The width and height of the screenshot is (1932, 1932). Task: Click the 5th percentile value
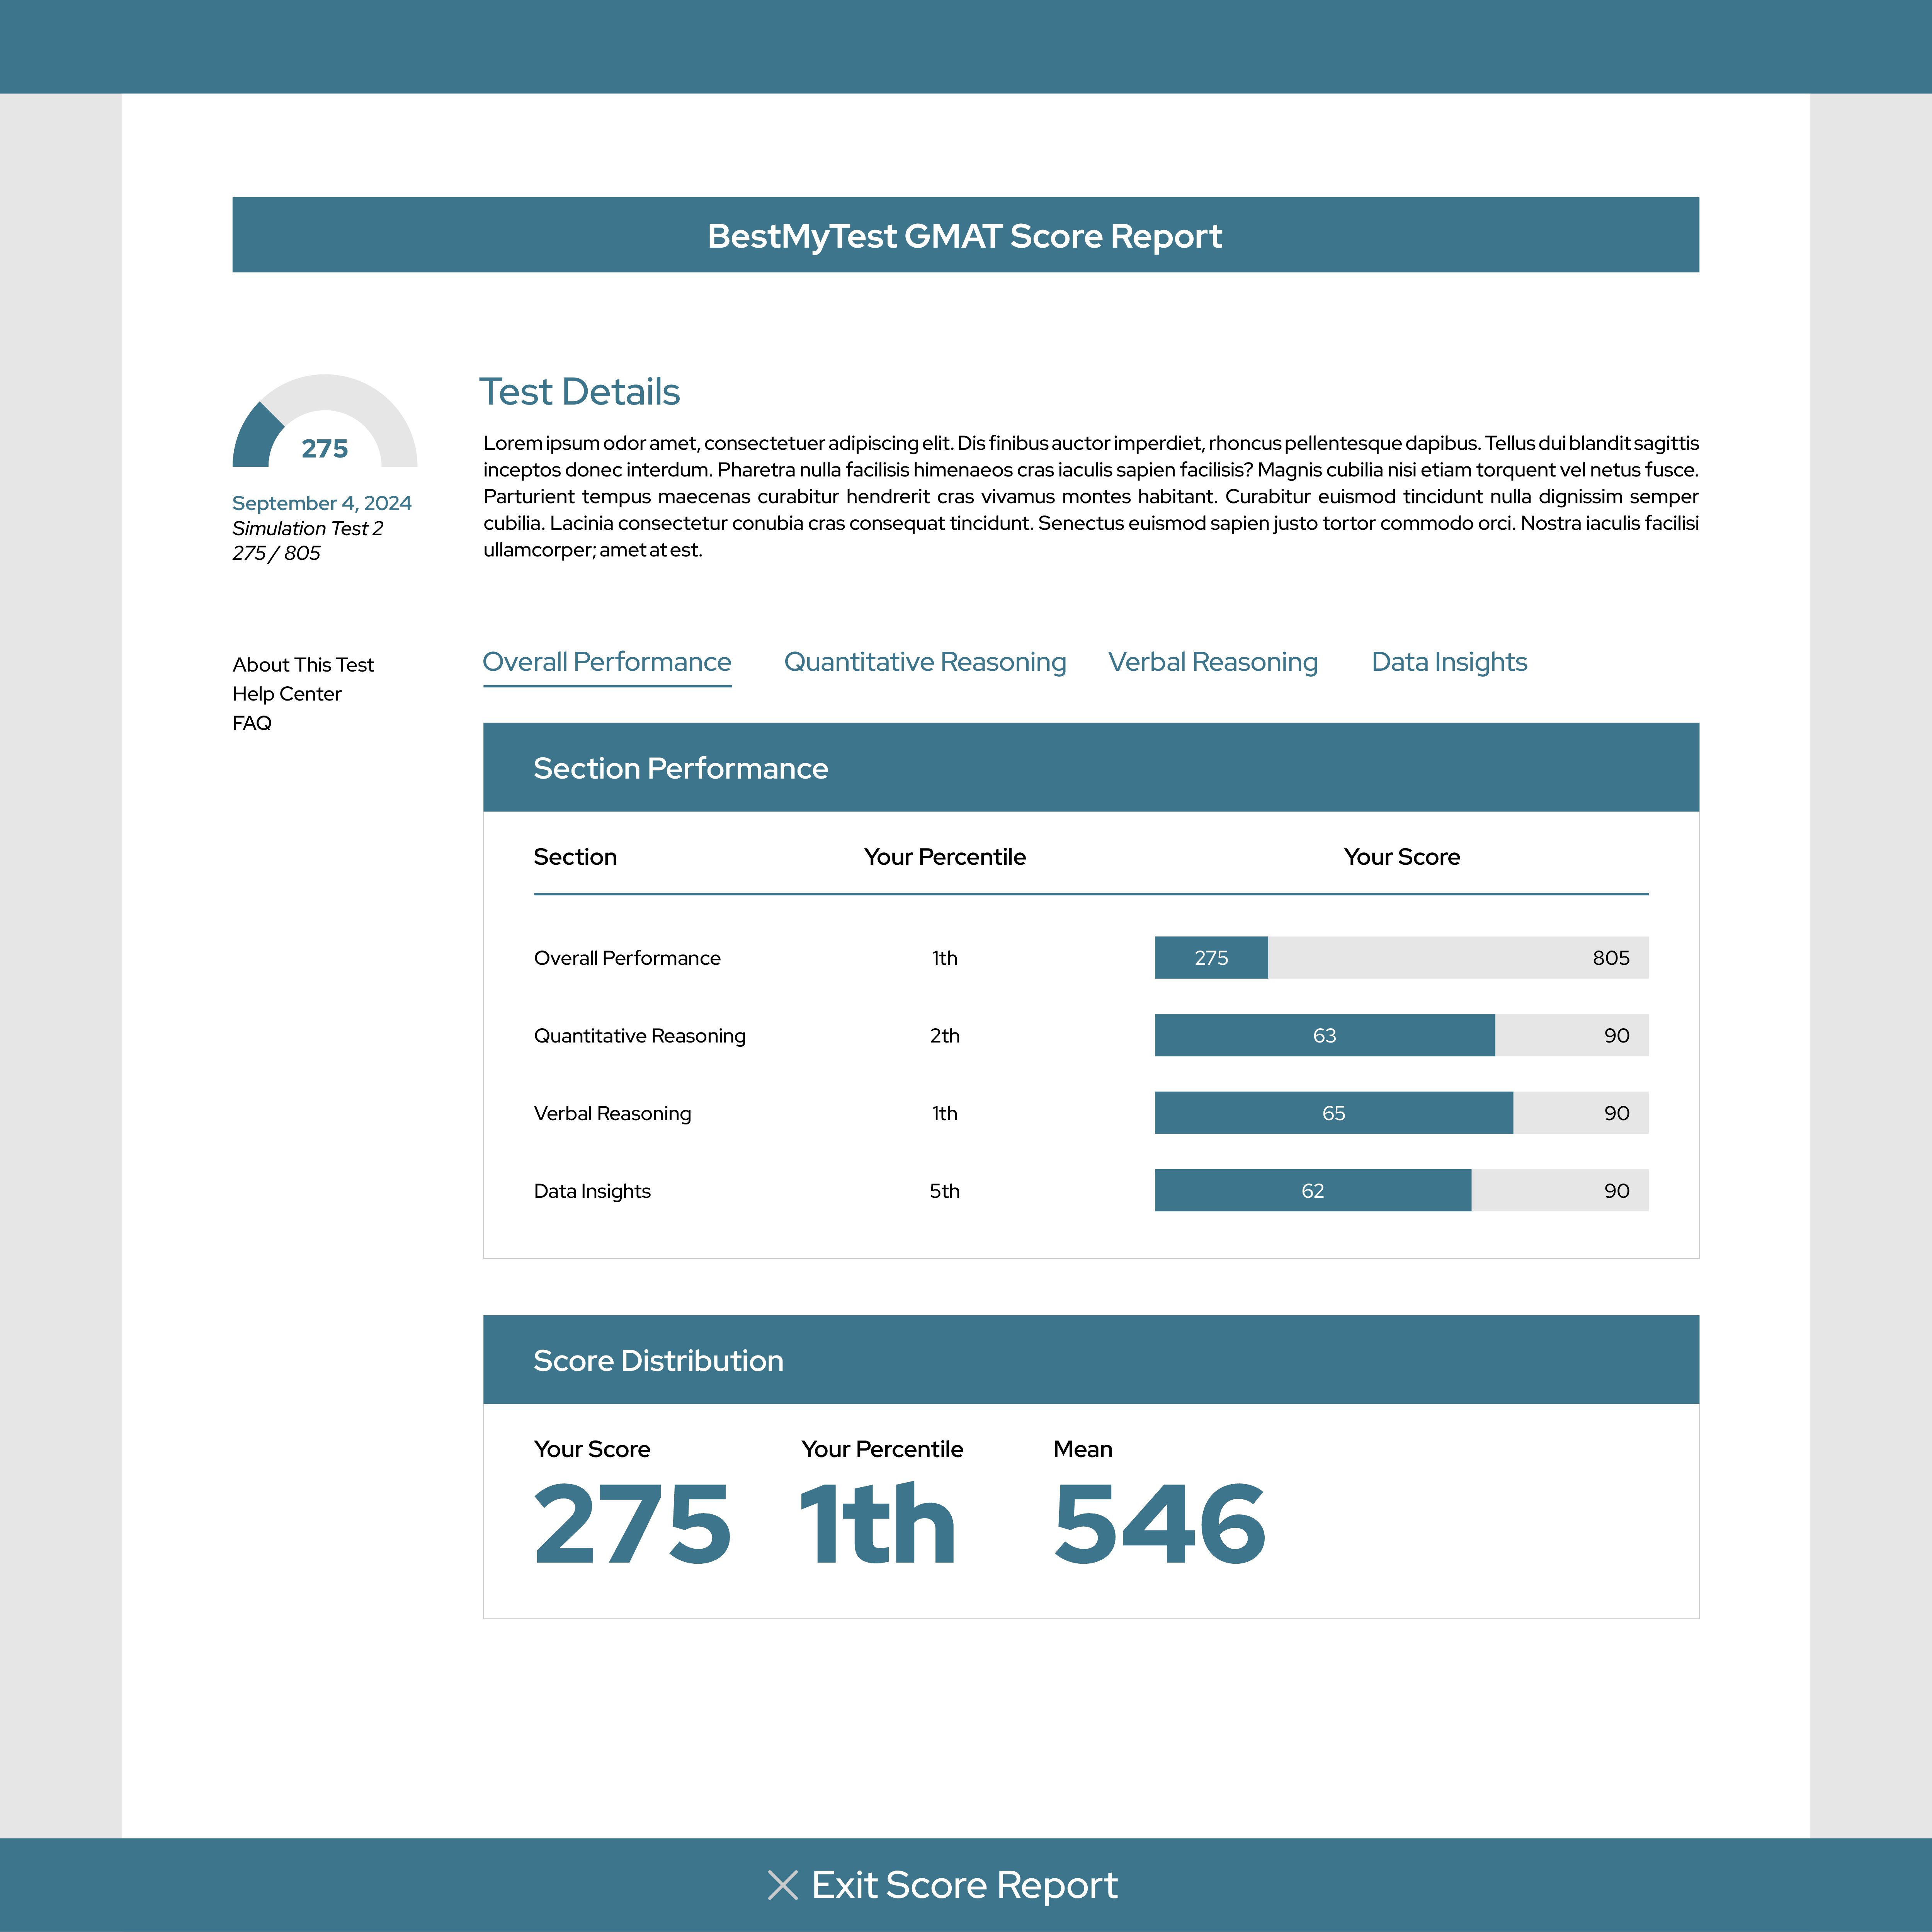[945, 1191]
